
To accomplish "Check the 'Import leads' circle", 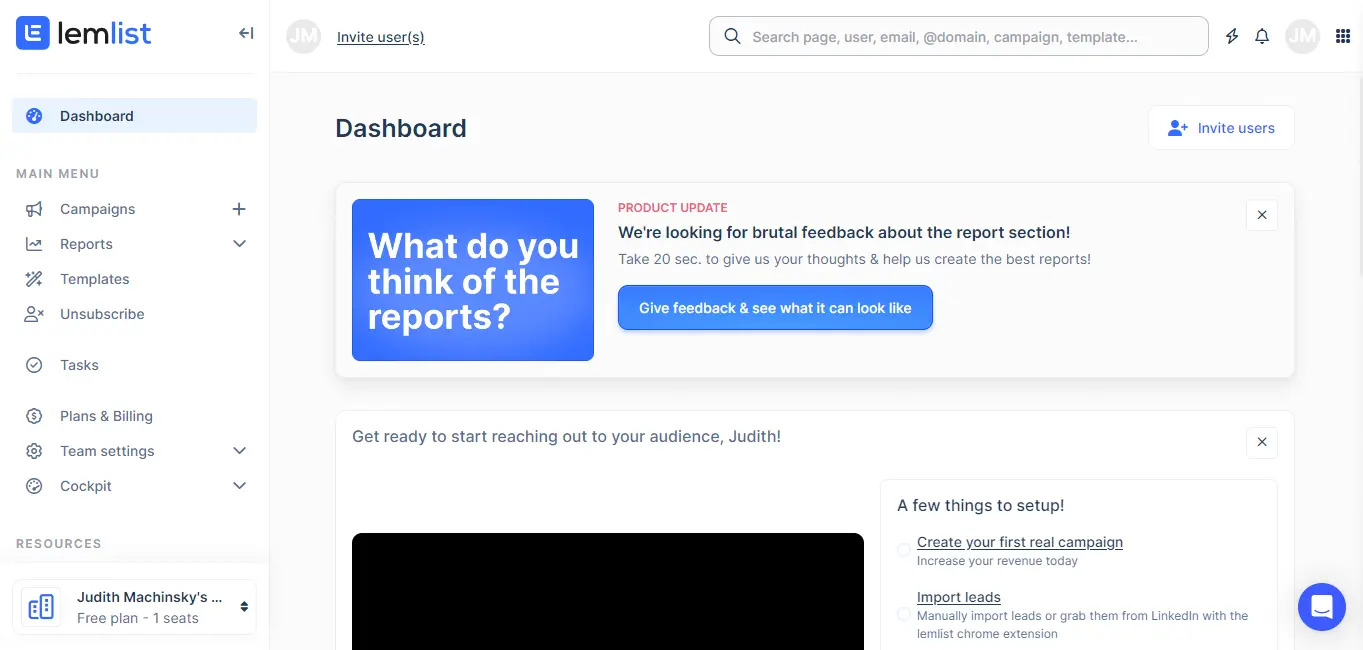I will [904, 614].
